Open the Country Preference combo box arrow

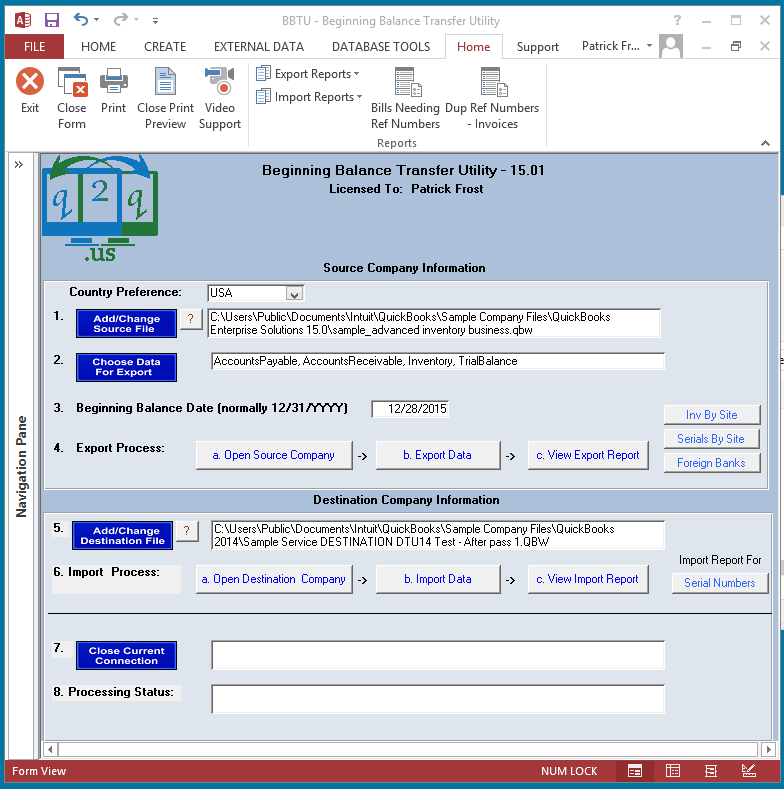294,293
